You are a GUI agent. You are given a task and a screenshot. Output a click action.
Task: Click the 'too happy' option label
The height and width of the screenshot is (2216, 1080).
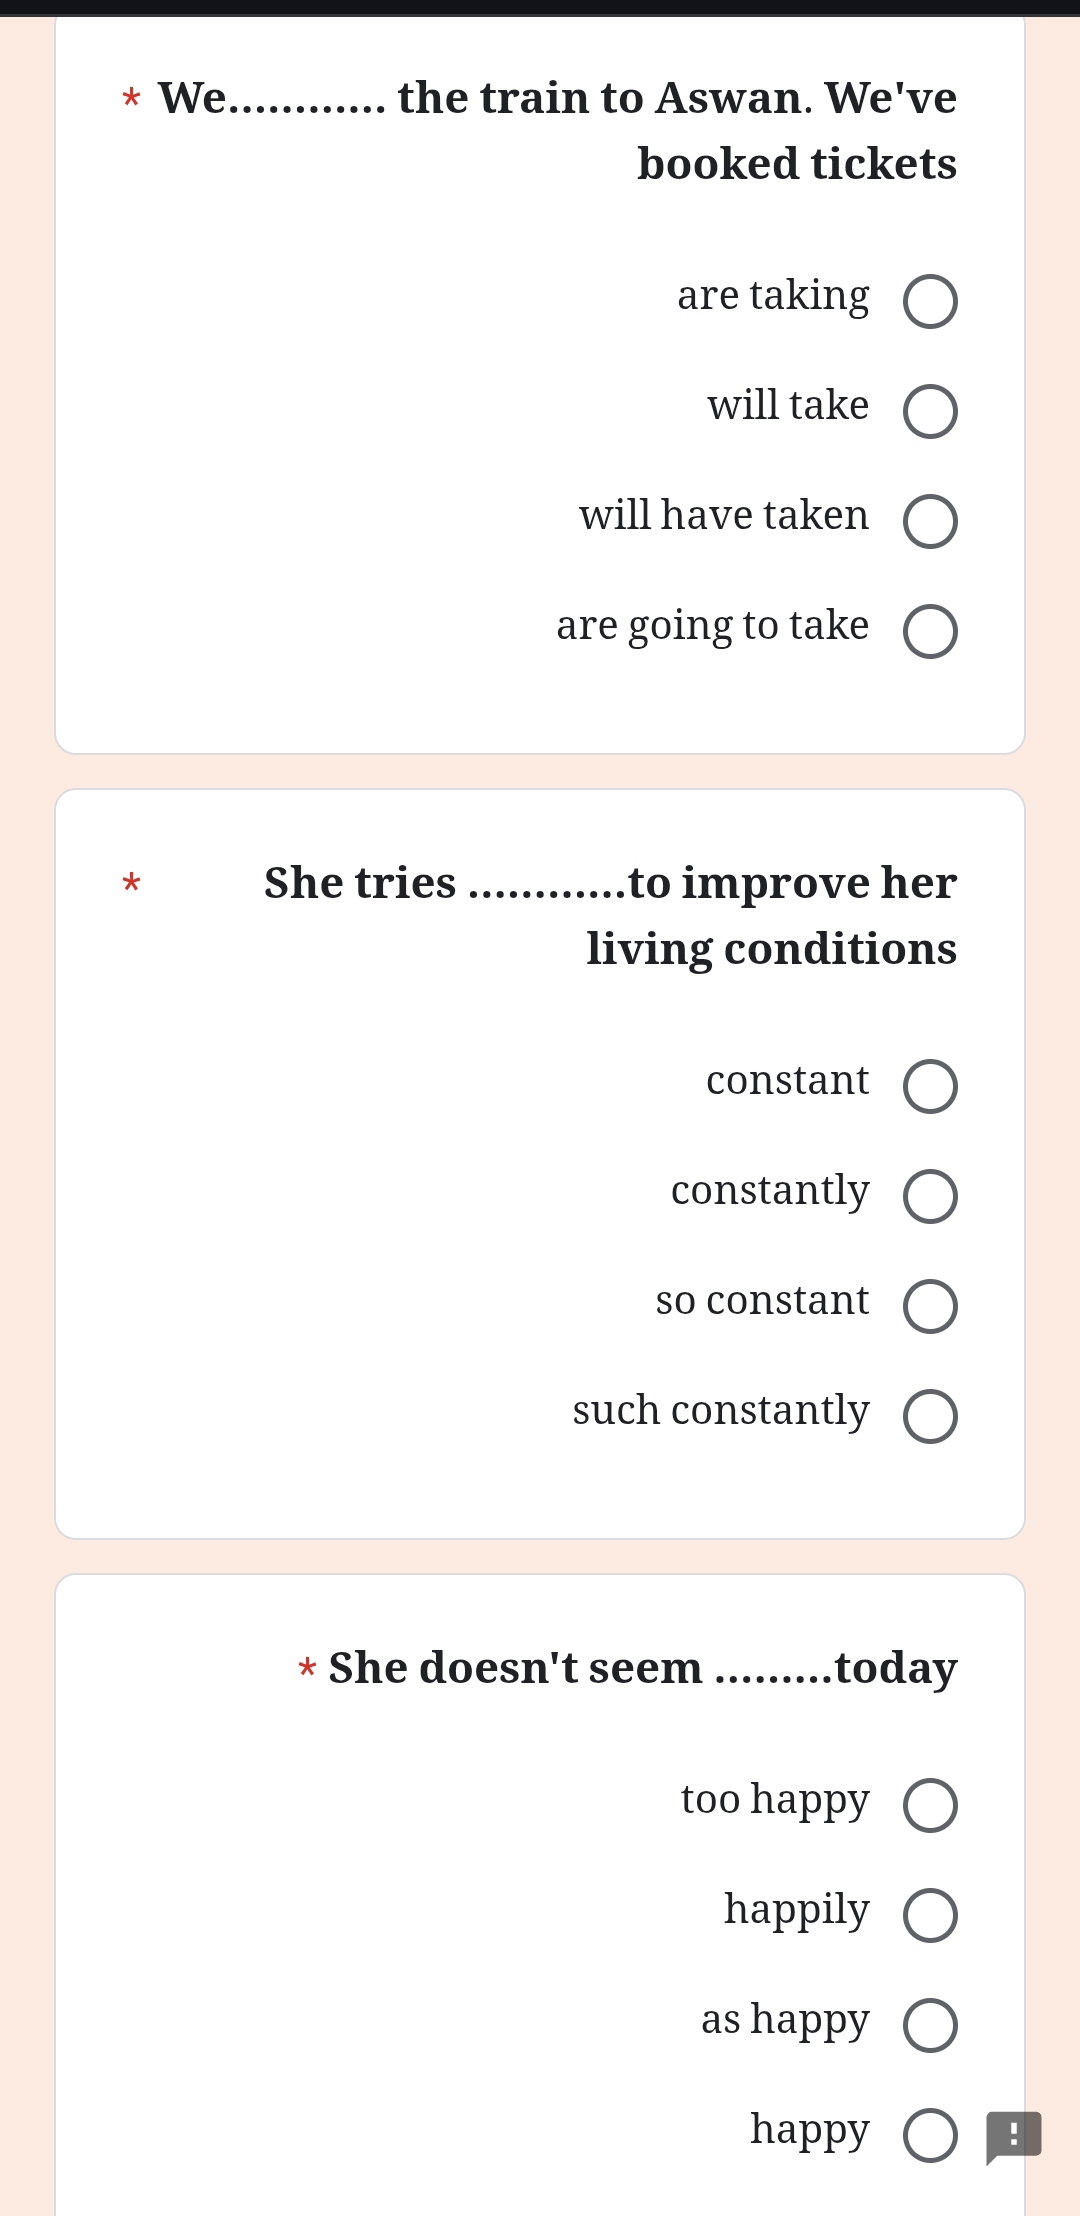click(775, 1801)
